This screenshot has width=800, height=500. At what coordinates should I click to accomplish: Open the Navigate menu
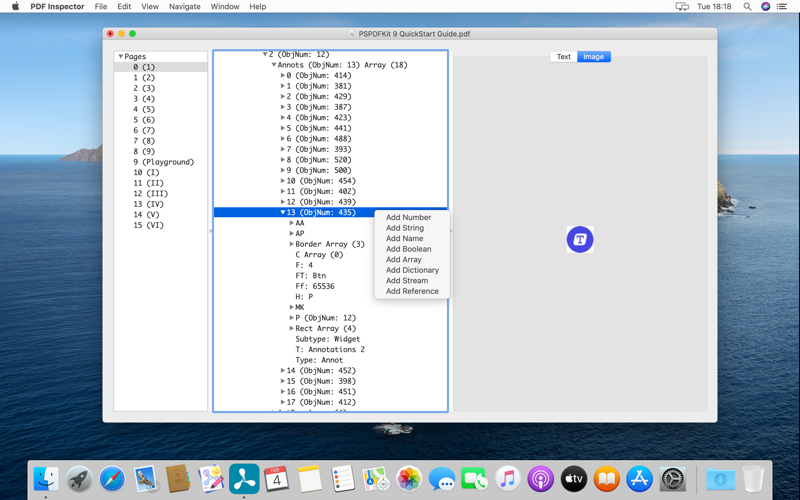pos(185,7)
